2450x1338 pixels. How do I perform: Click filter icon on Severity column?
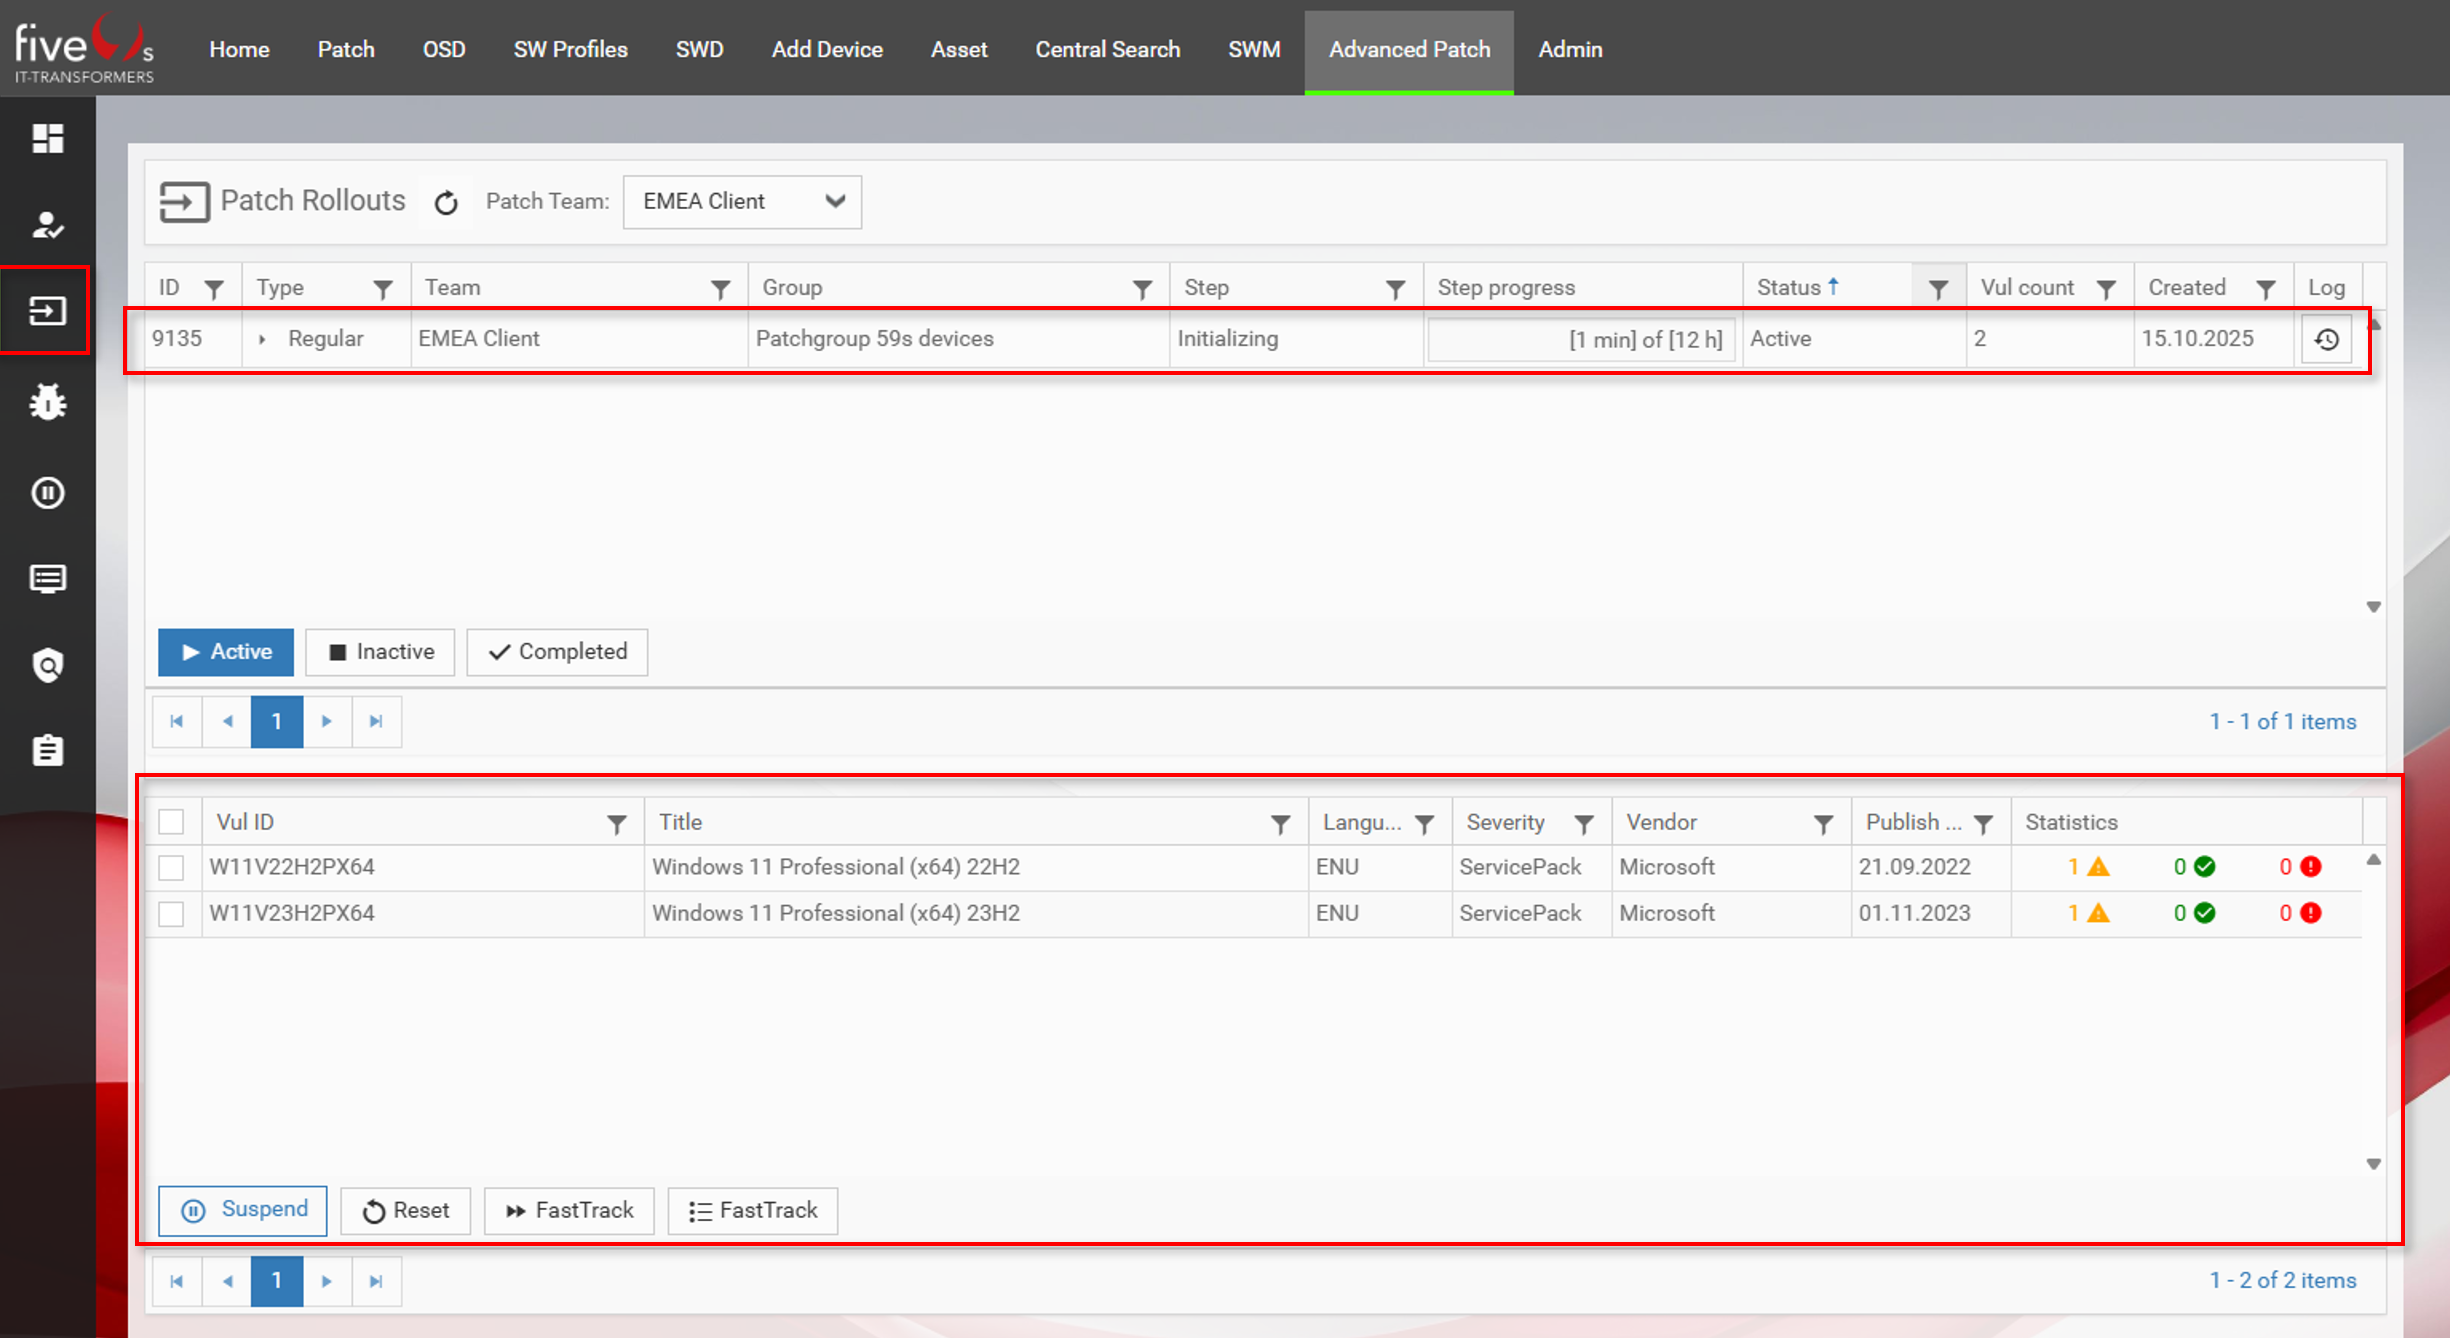[1583, 824]
